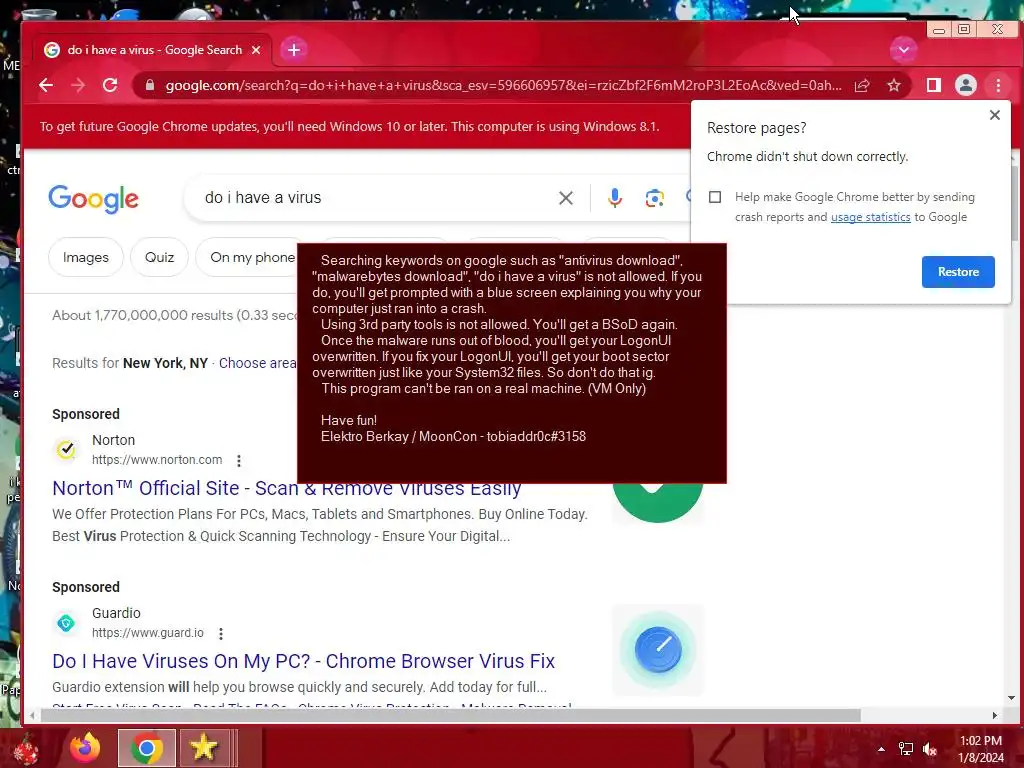Click the Guardio favicon icon

pos(66,623)
